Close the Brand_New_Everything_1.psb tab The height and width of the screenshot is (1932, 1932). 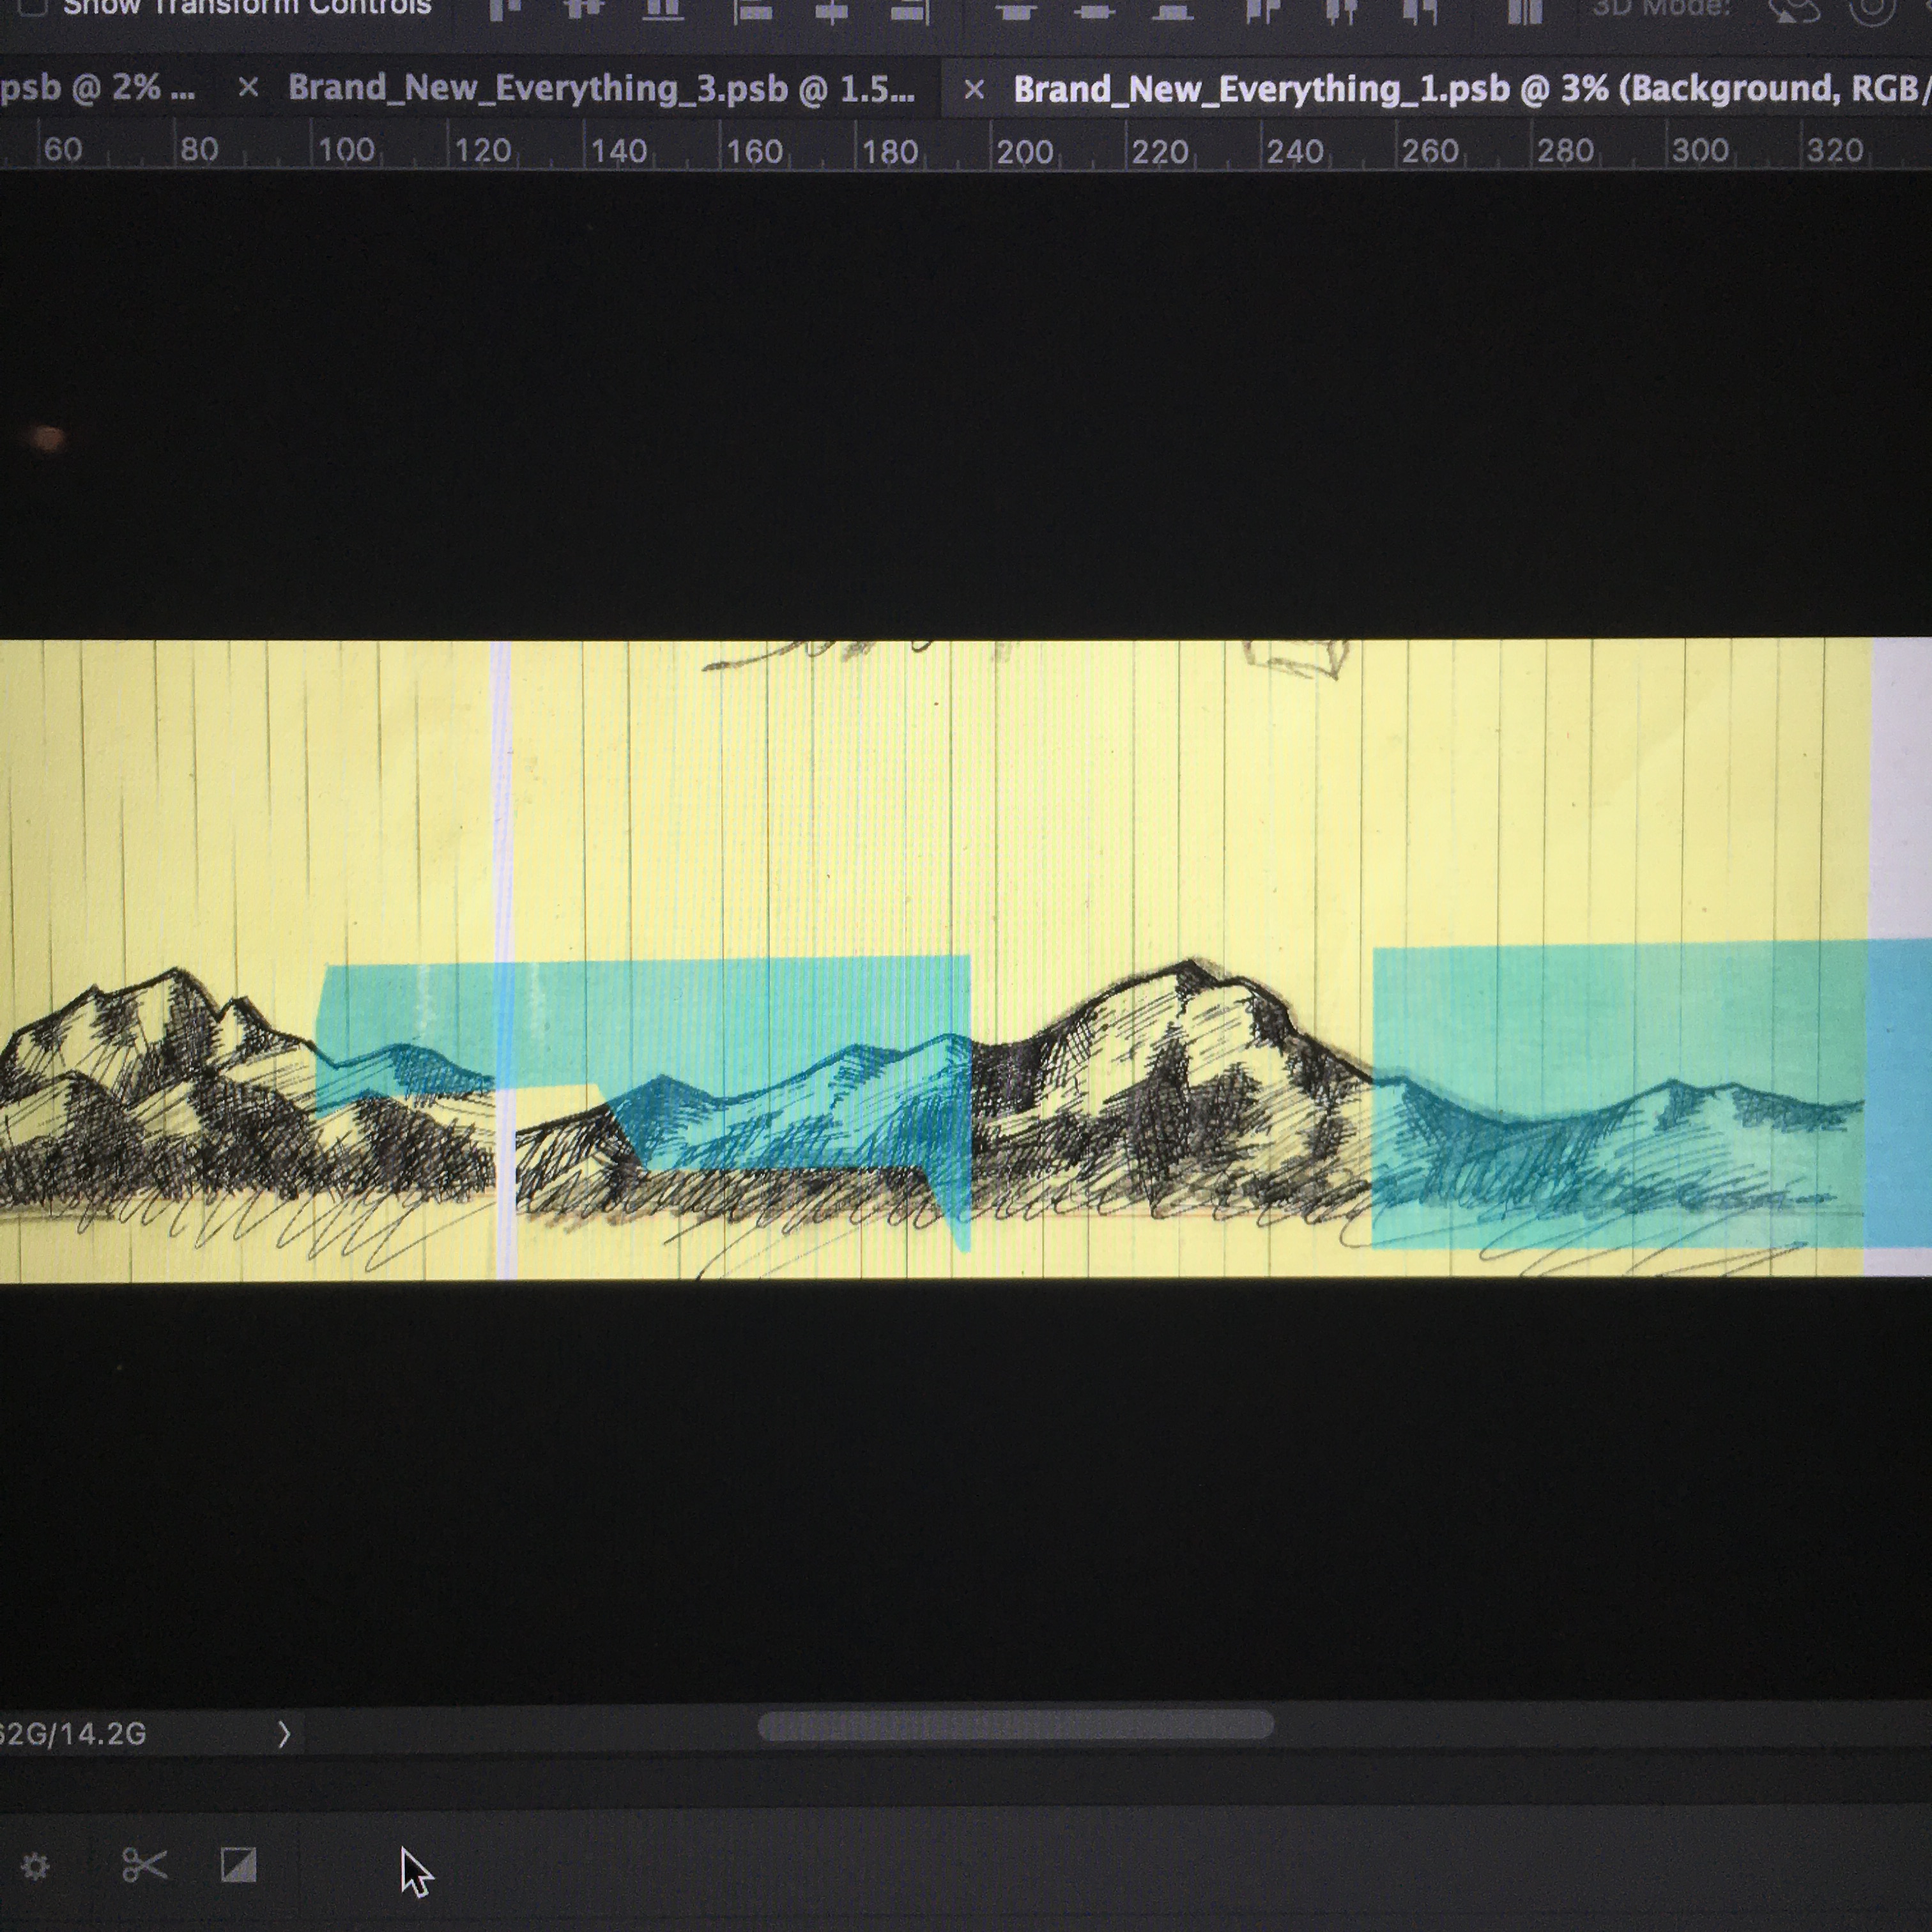click(x=973, y=90)
